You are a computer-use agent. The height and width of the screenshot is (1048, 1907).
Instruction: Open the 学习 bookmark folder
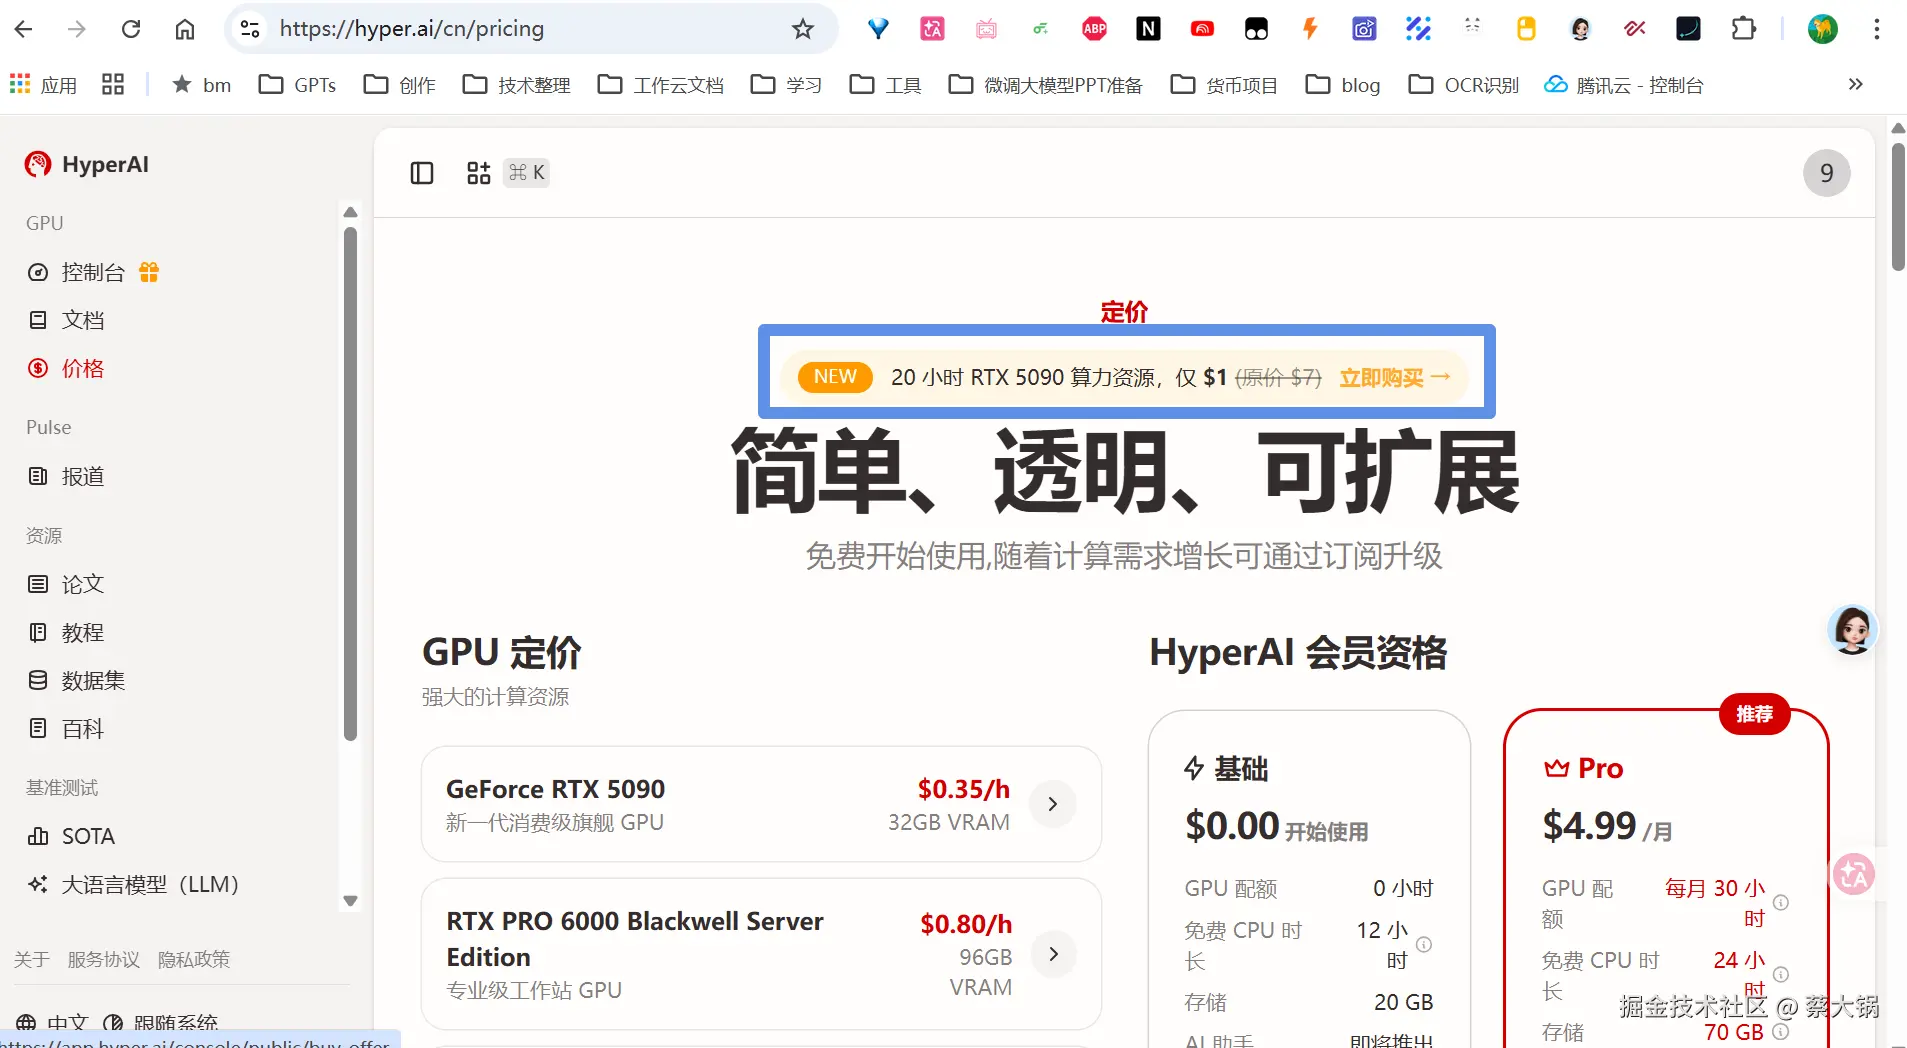click(x=786, y=85)
